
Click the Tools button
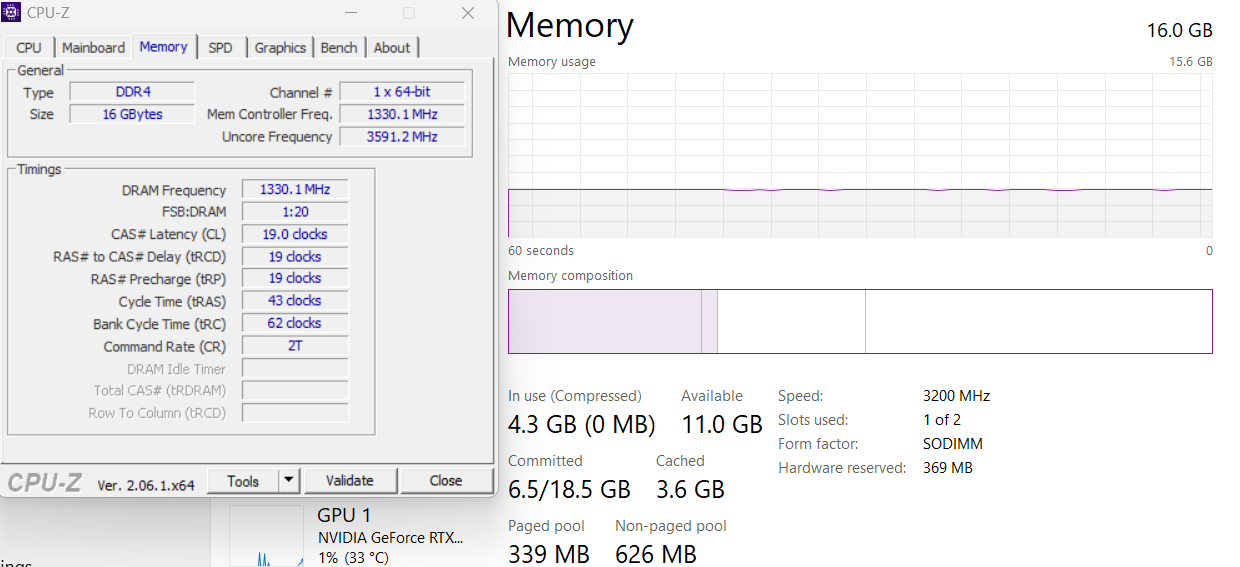(243, 481)
